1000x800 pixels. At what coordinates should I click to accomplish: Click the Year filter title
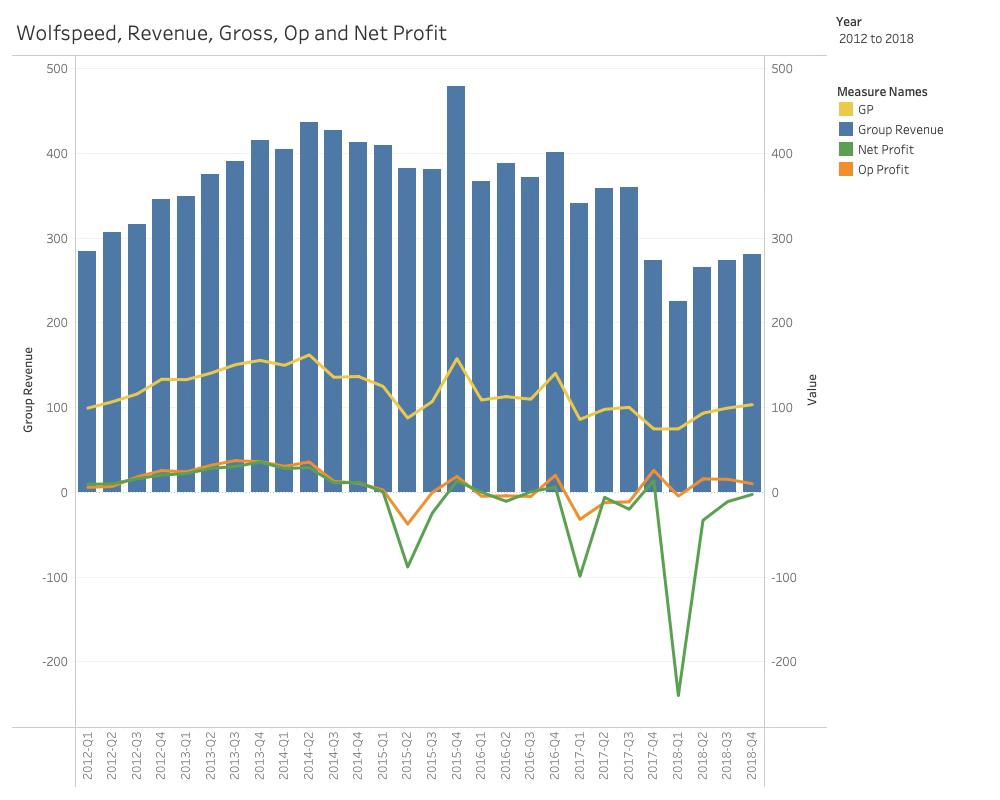coord(848,22)
